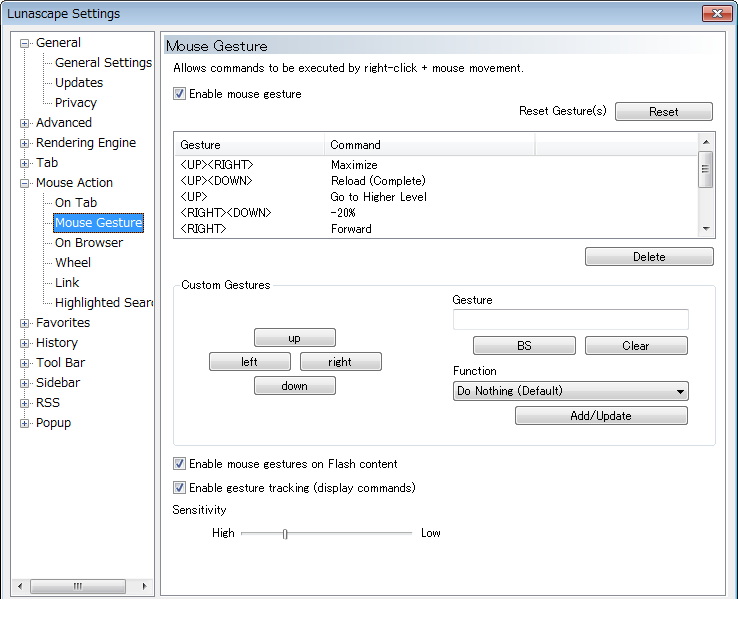Open Updates settings page
This screenshot has width=738, height=634.
(x=79, y=83)
